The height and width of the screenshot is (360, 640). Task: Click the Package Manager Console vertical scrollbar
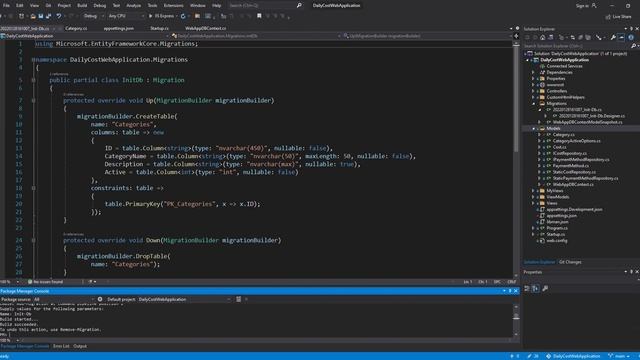(x=516, y=320)
